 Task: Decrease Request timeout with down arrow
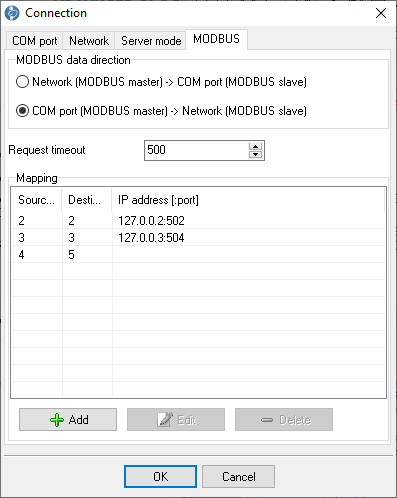(x=255, y=154)
